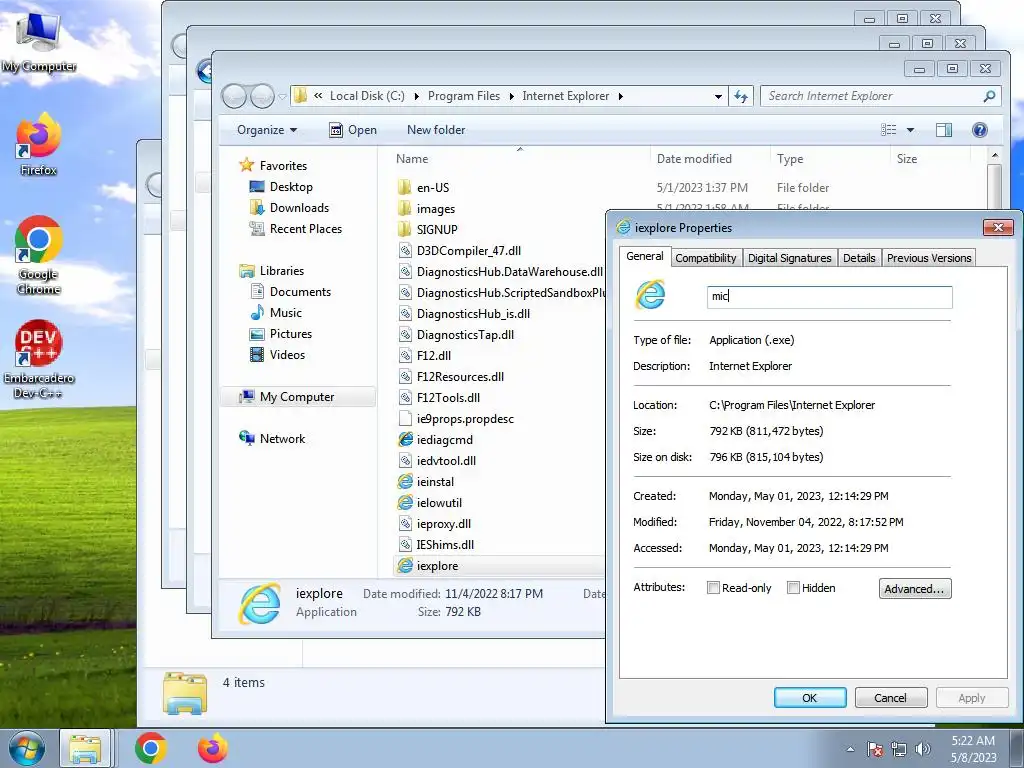Select the General tab
This screenshot has height=768, width=1024.
click(x=645, y=256)
